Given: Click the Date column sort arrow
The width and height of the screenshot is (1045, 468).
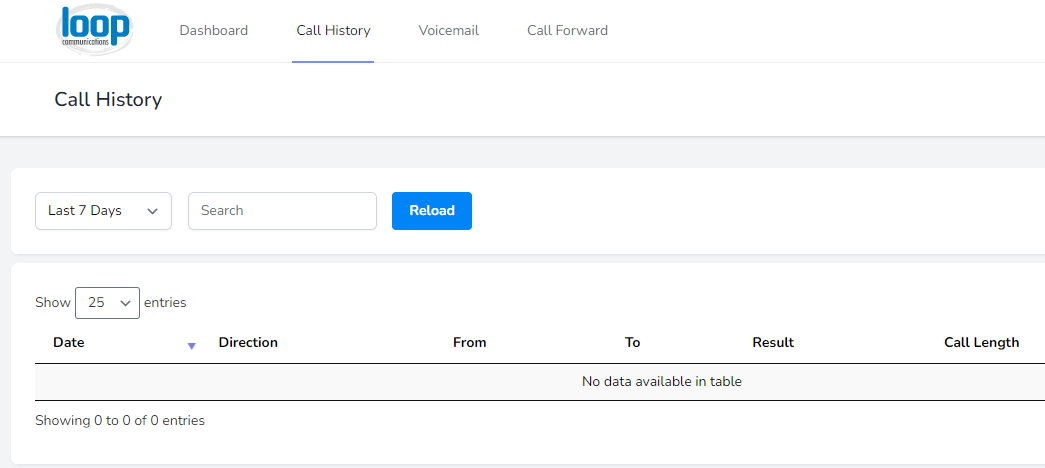Looking at the screenshot, I should (192, 346).
